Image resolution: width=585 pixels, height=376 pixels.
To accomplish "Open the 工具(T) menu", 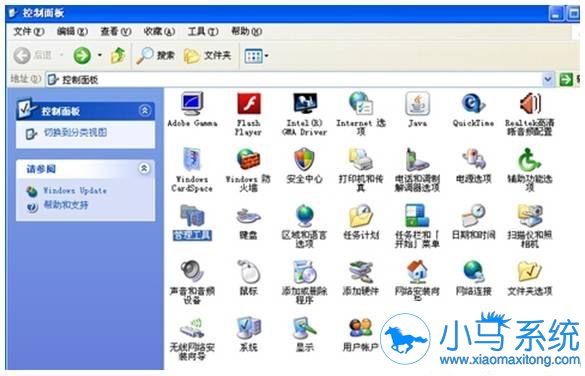I will [203, 32].
